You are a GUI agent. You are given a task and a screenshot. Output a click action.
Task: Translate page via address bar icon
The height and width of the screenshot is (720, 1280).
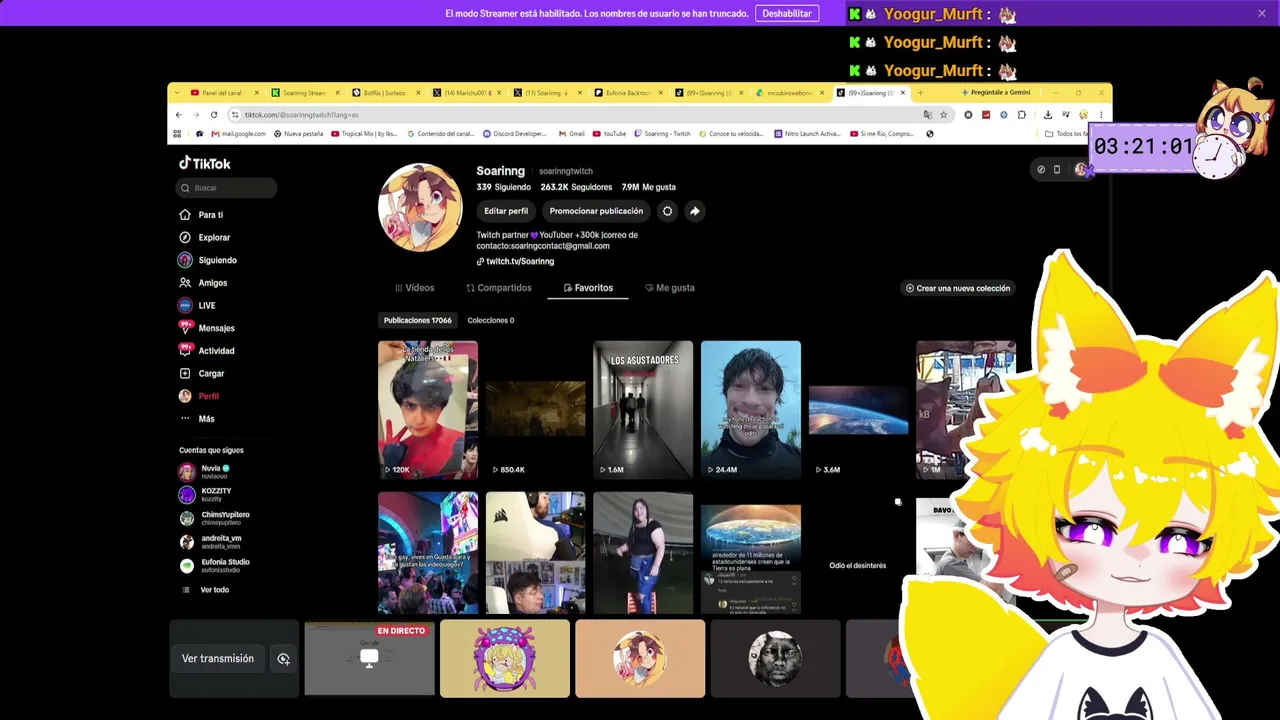(x=927, y=115)
